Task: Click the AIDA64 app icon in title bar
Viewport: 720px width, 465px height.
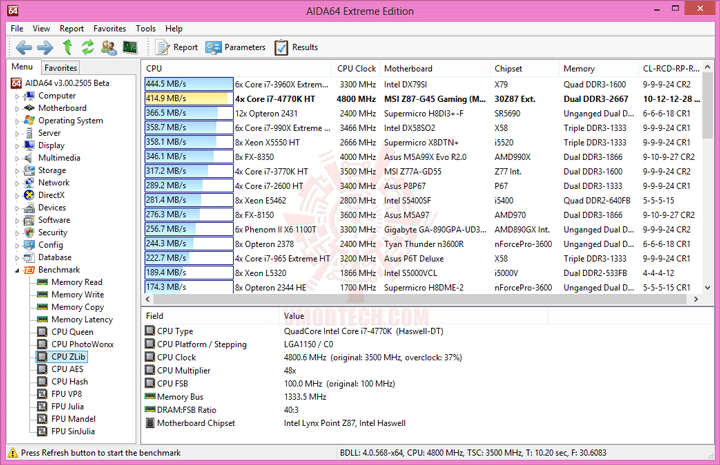Action: coord(13,11)
